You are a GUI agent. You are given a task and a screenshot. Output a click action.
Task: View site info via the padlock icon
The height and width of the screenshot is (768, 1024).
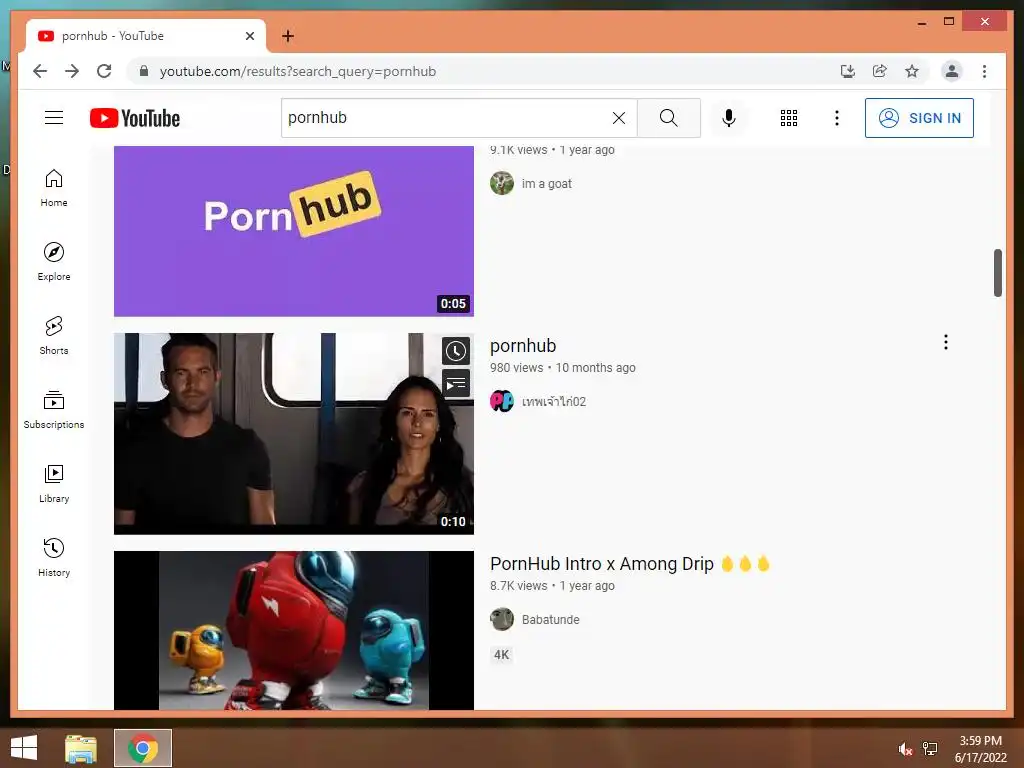coord(144,71)
